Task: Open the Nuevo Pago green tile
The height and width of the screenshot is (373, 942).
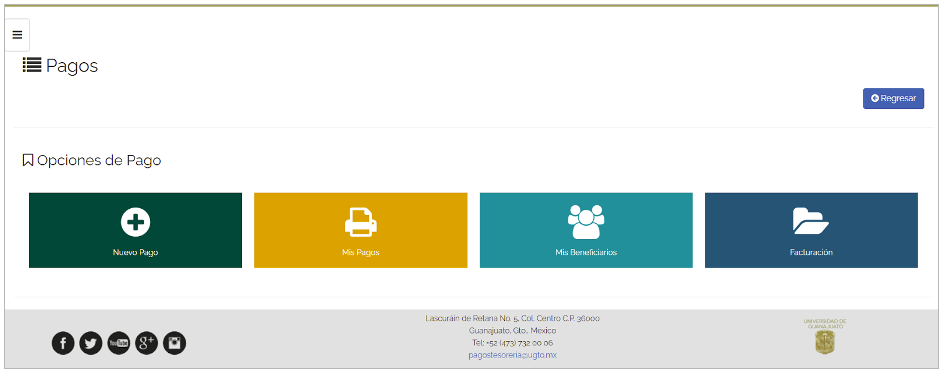Action: point(136,230)
